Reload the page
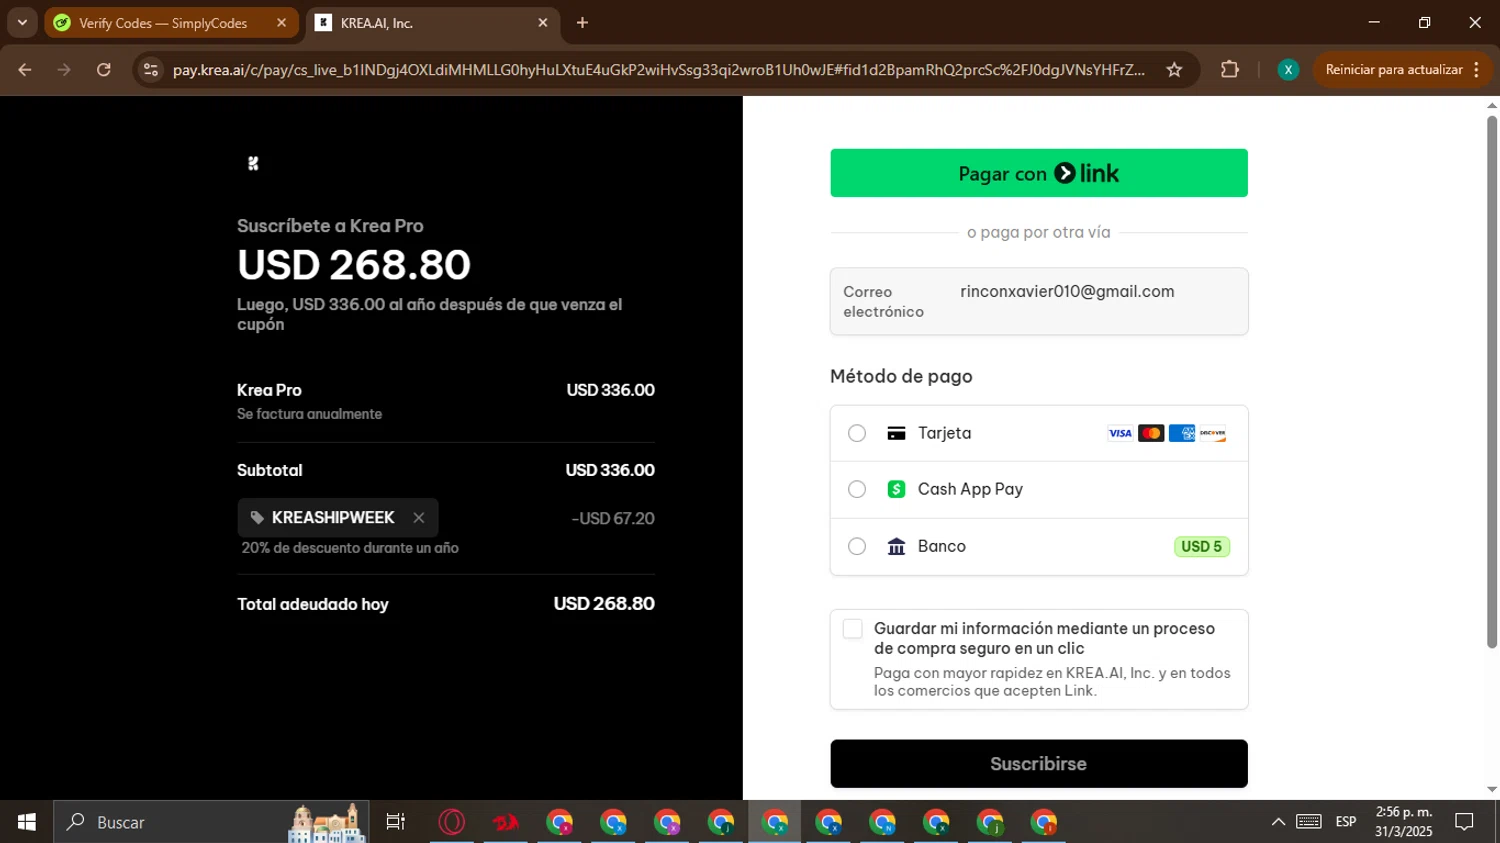Viewport: 1500px width, 843px height. tap(104, 69)
